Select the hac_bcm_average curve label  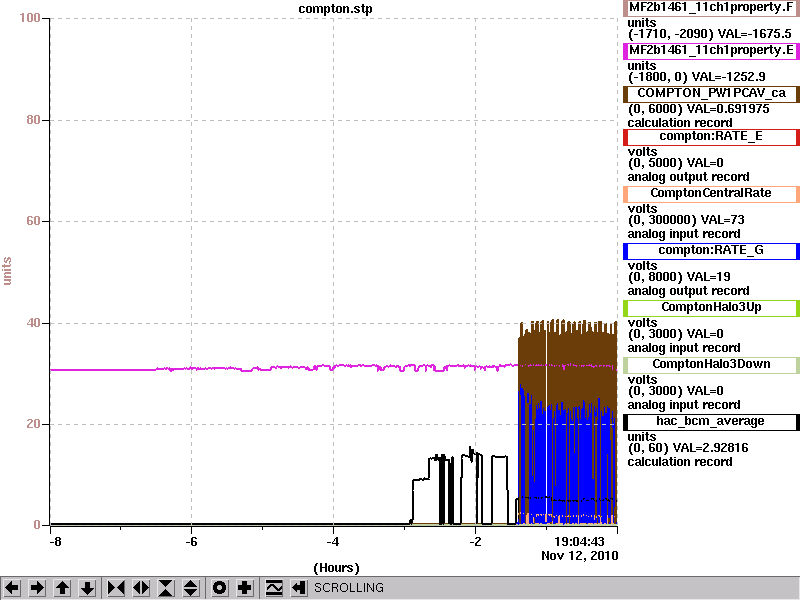tap(711, 422)
